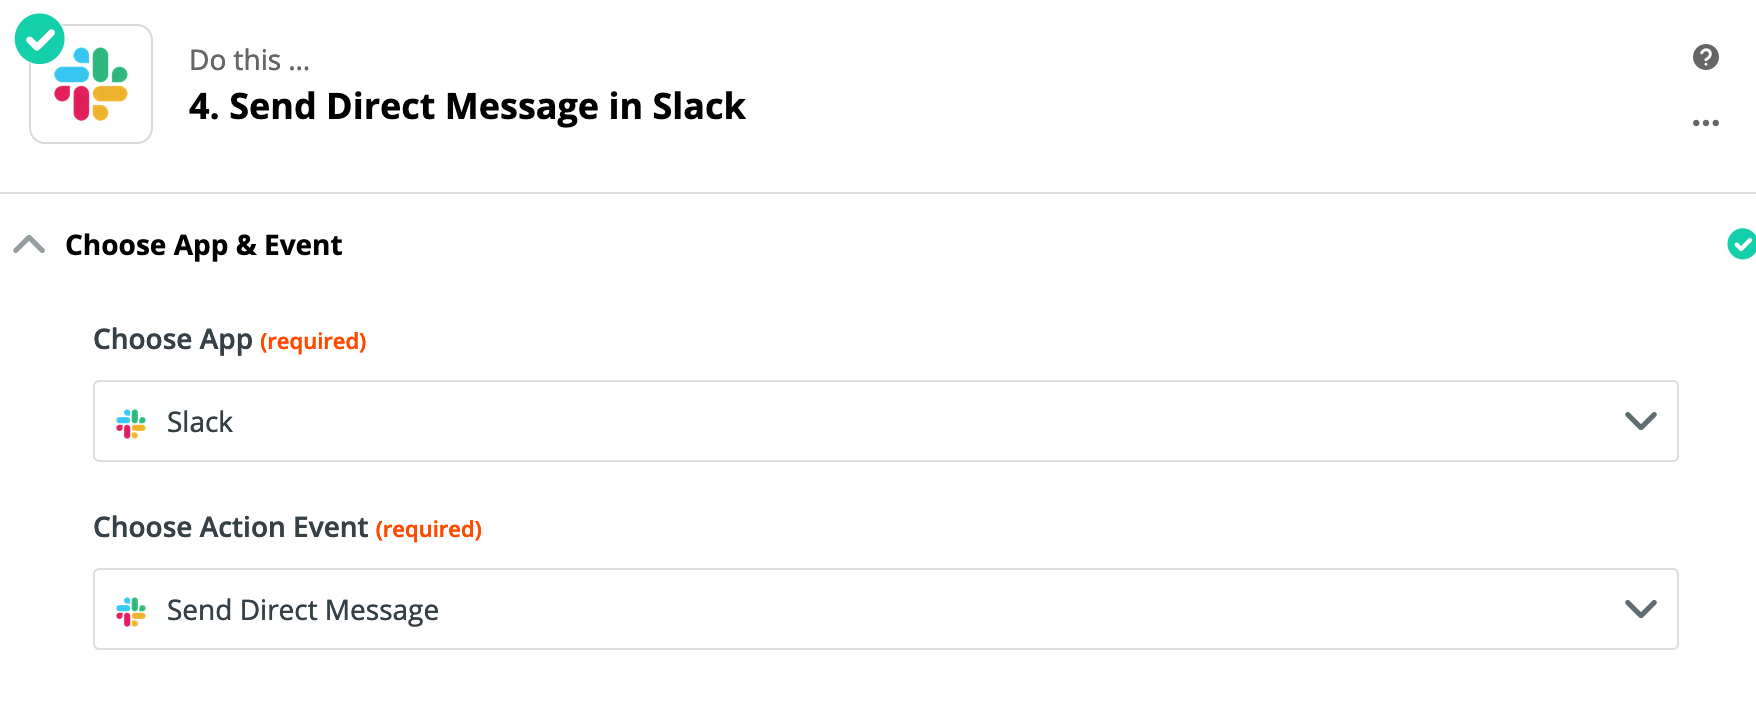Viewport: 1756px width, 724px height.
Task: Click the green checkmark badge on Slack logo
Action: click(40, 39)
